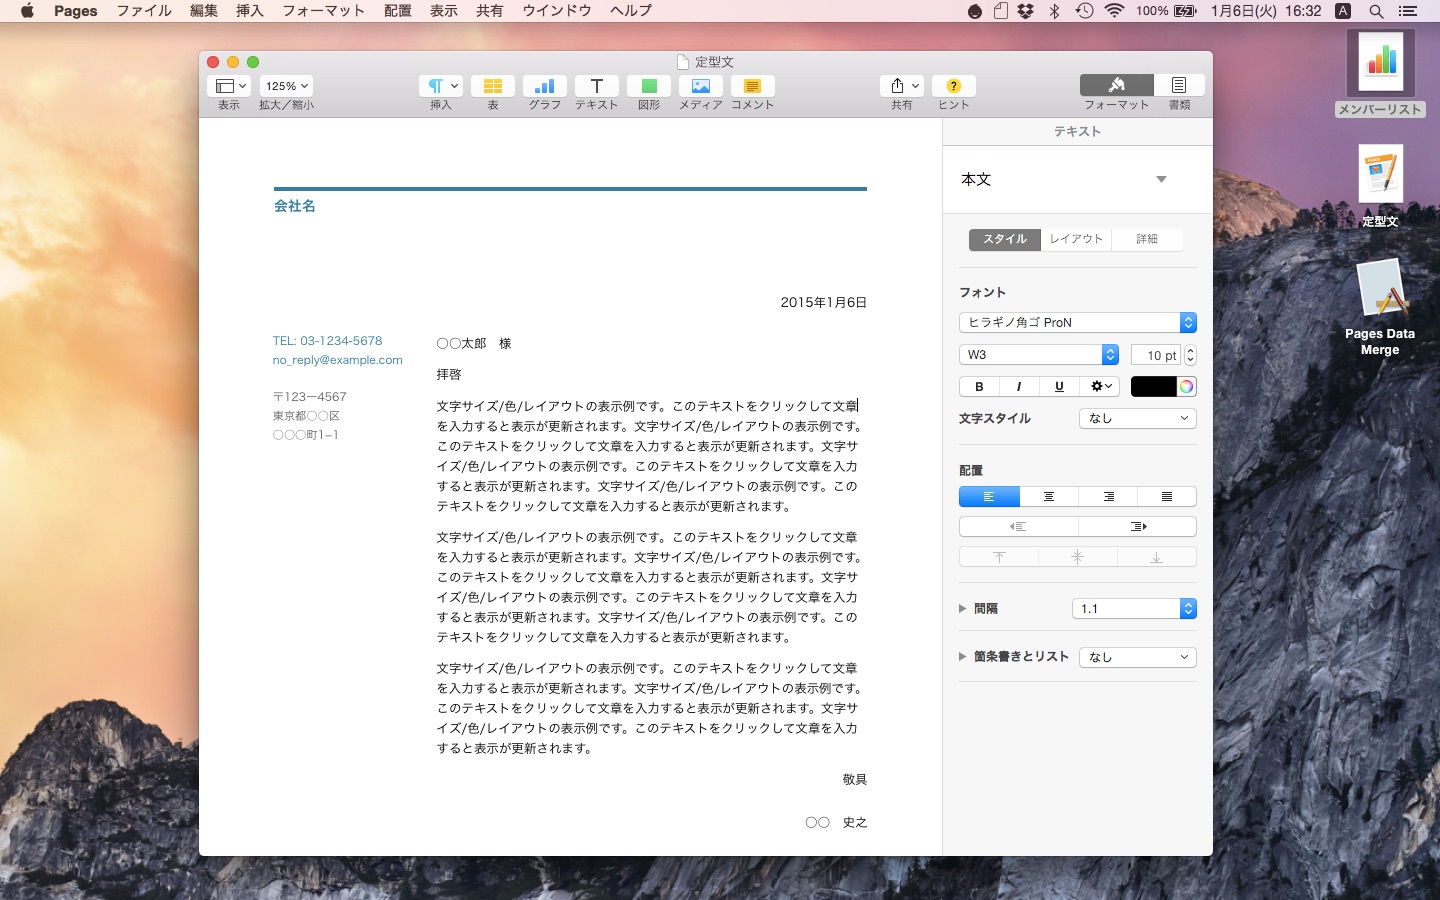Open the フォーマット menu in menu bar
Viewport: 1440px width, 900px height.
pyautogui.click(x=323, y=11)
